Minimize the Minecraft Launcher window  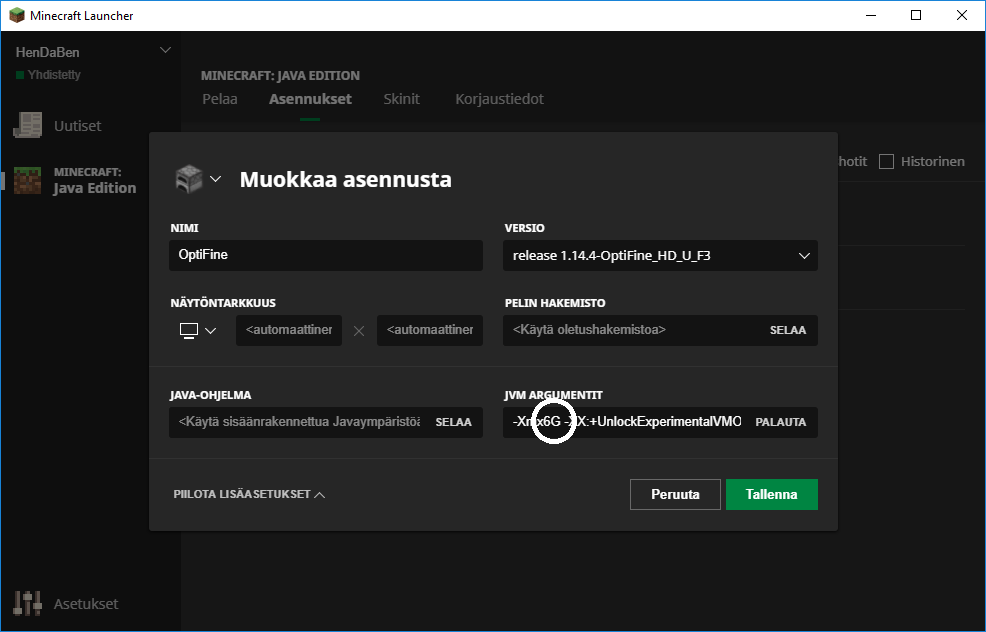pyautogui.click(x=871, y=15)
